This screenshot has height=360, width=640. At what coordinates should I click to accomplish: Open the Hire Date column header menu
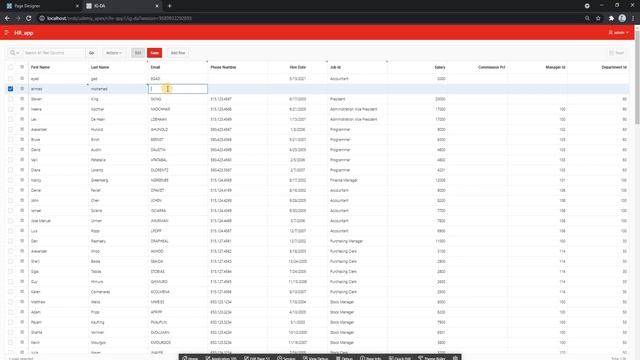coord(298,67)
